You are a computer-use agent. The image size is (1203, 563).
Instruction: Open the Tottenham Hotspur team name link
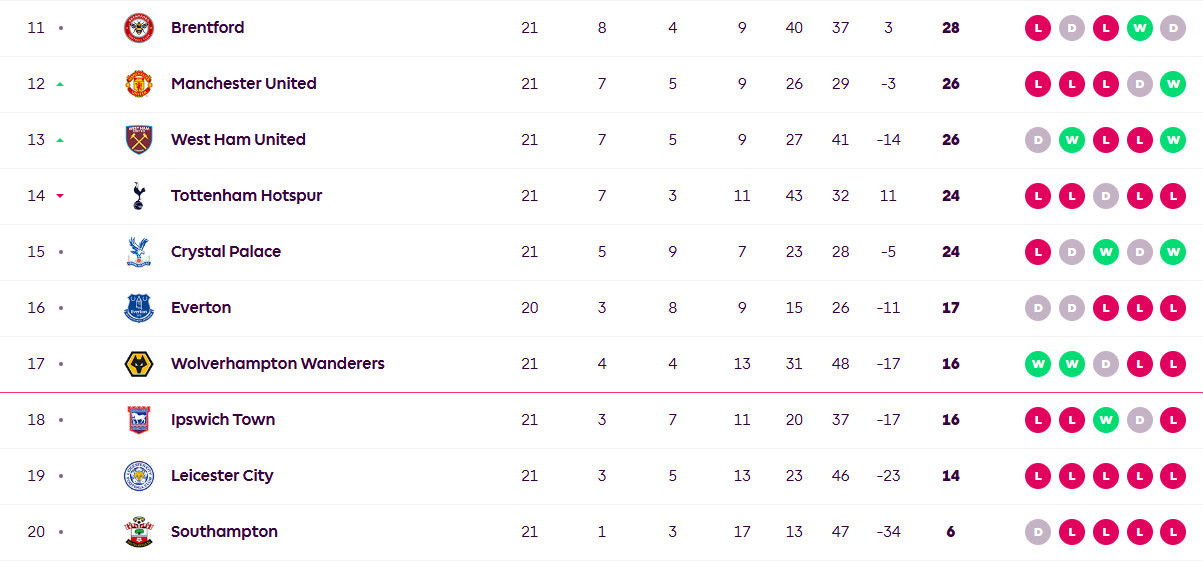click(x=247, y=196)
